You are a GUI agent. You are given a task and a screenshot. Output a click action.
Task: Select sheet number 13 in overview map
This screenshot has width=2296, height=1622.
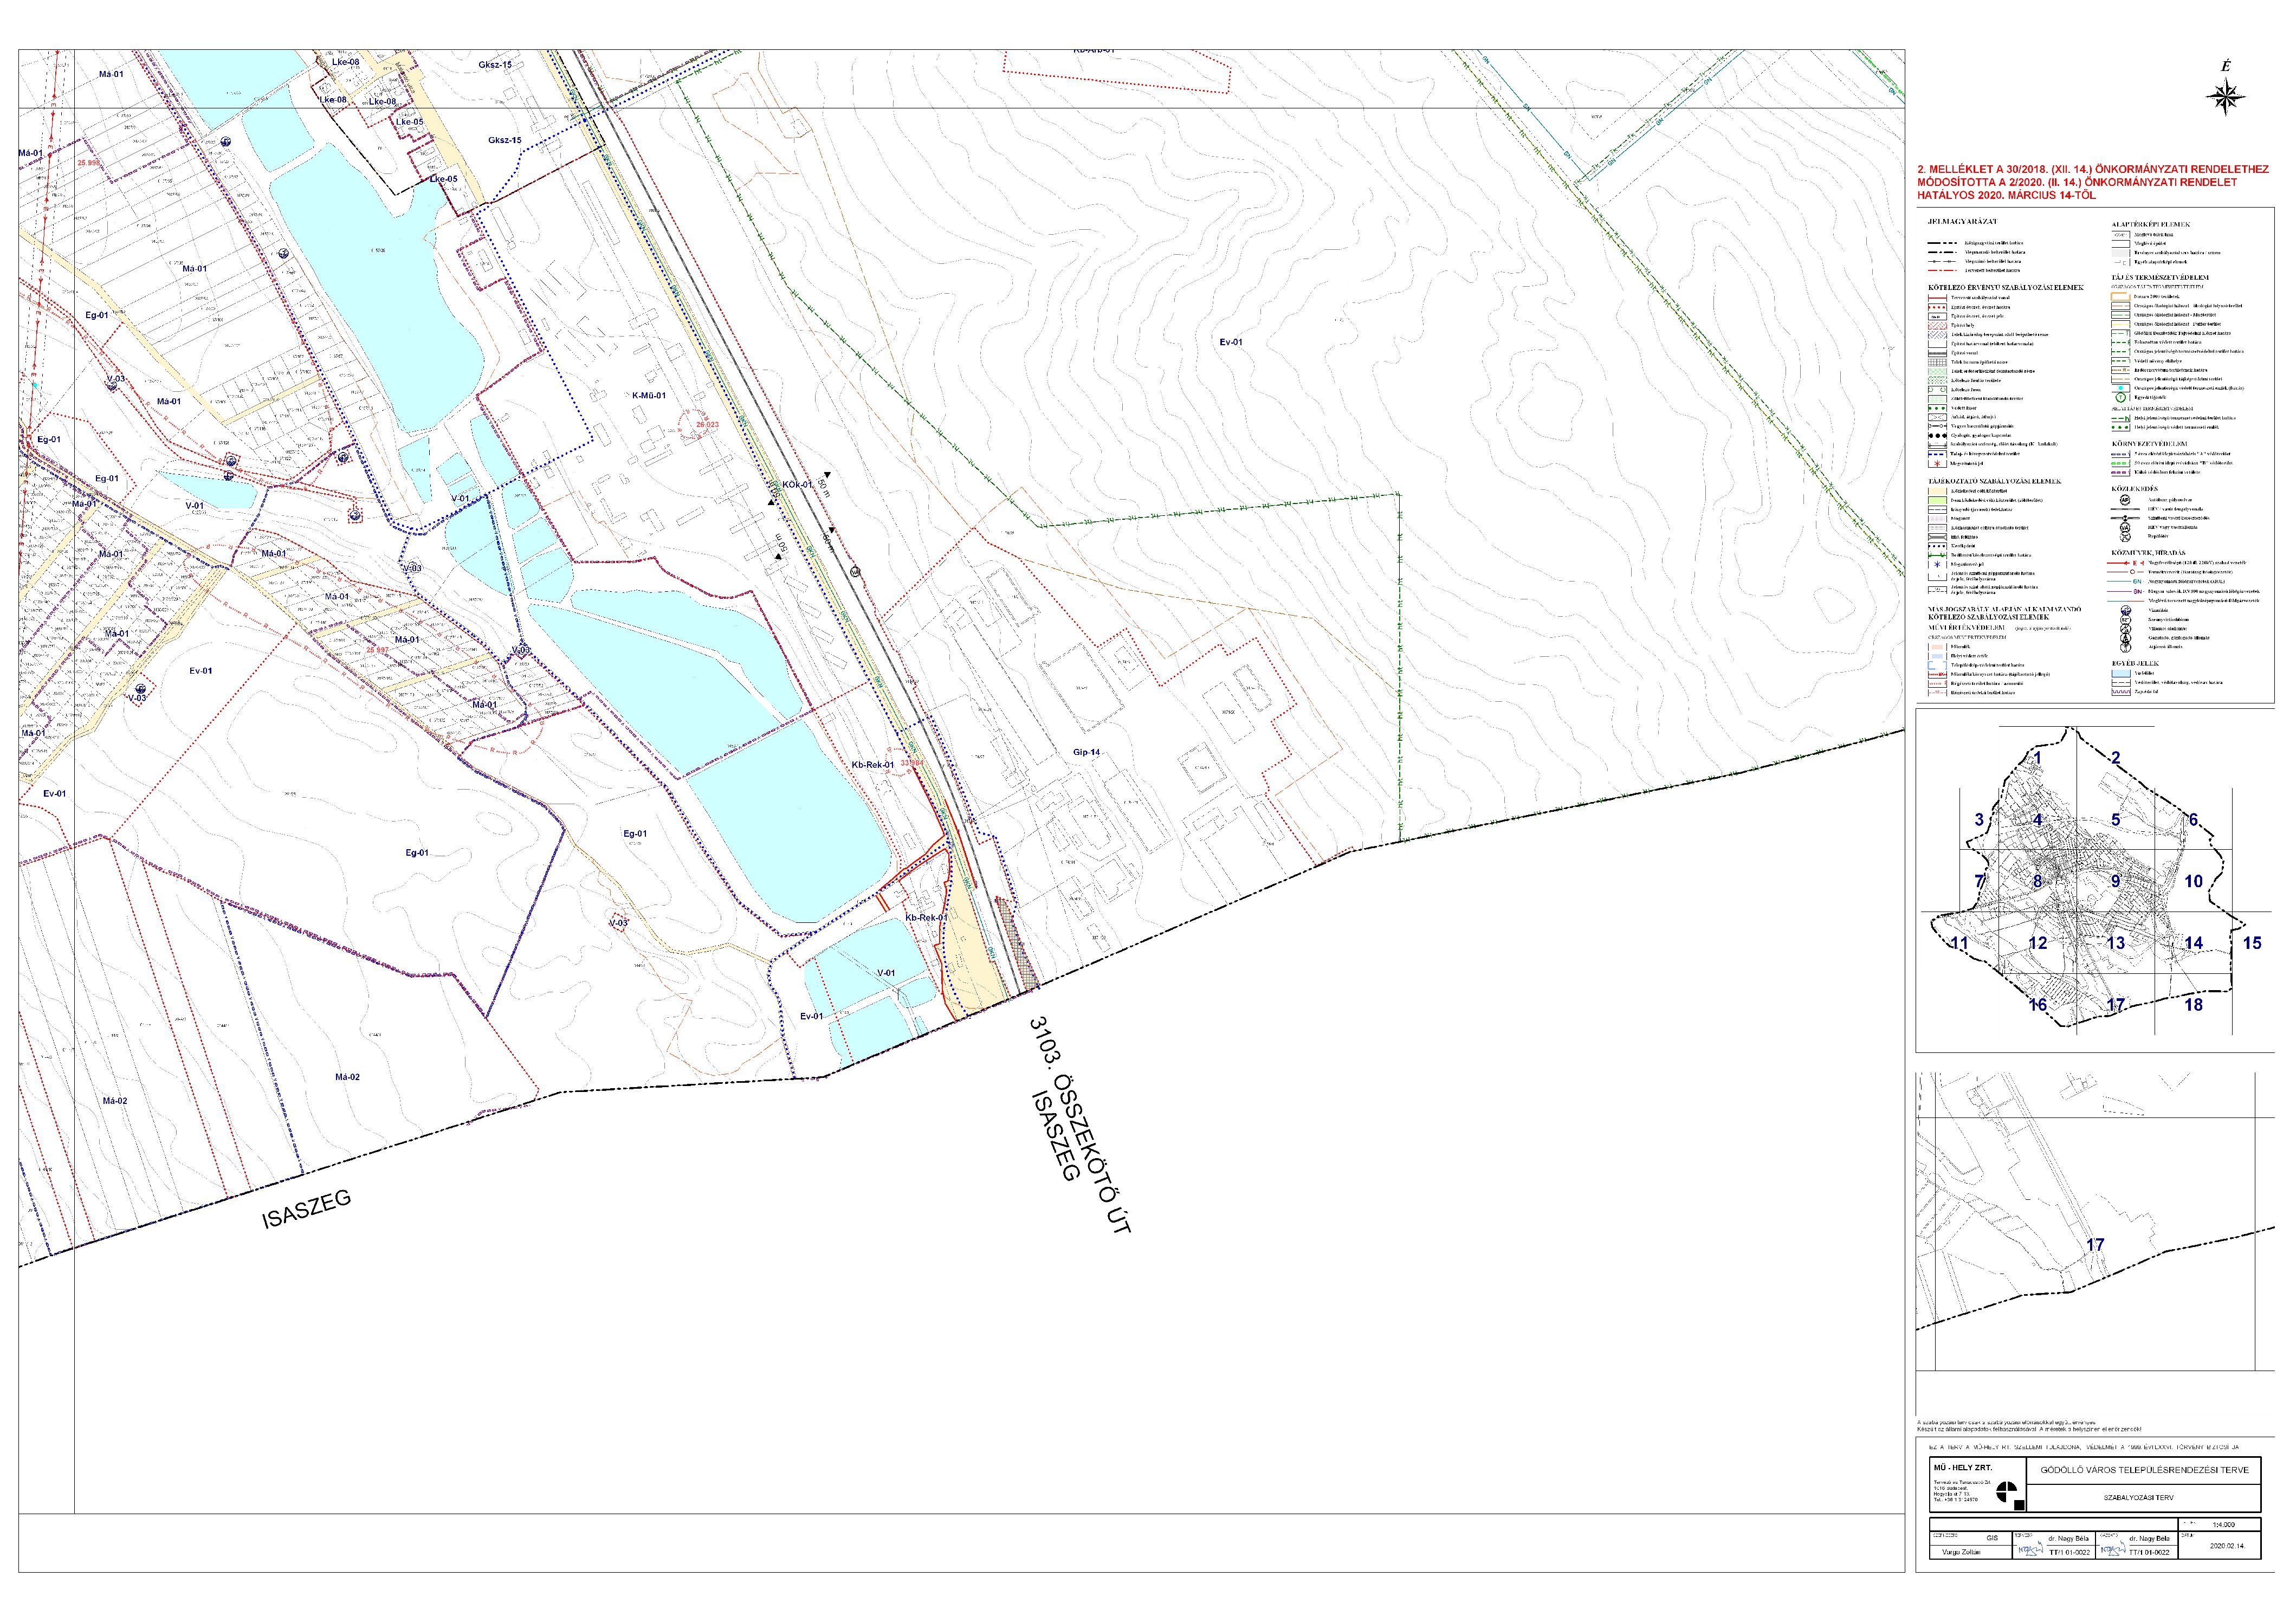click(x=2115, y=943)
